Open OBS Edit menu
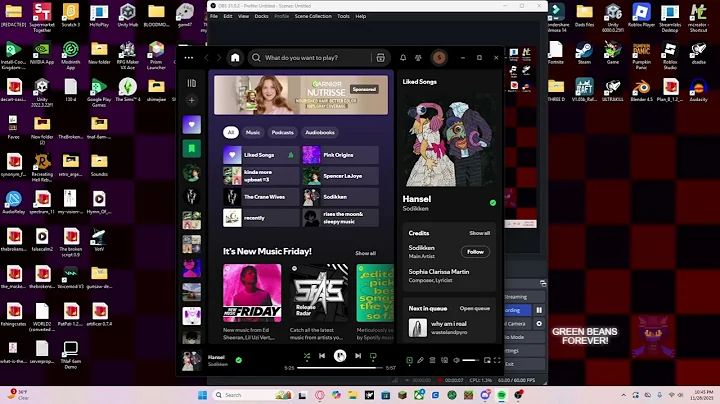Image resolution: width=720 pixels, height=404 pixels. point(228,16)
